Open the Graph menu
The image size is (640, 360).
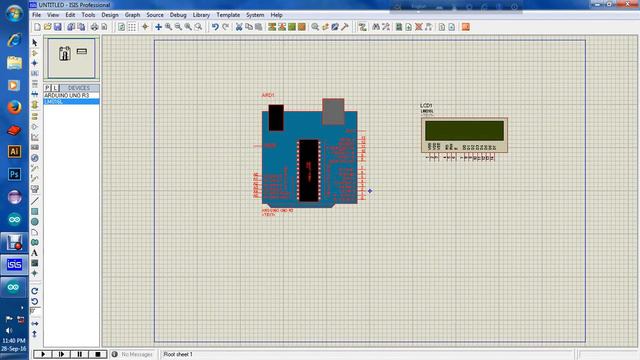(x=132, y=15)
